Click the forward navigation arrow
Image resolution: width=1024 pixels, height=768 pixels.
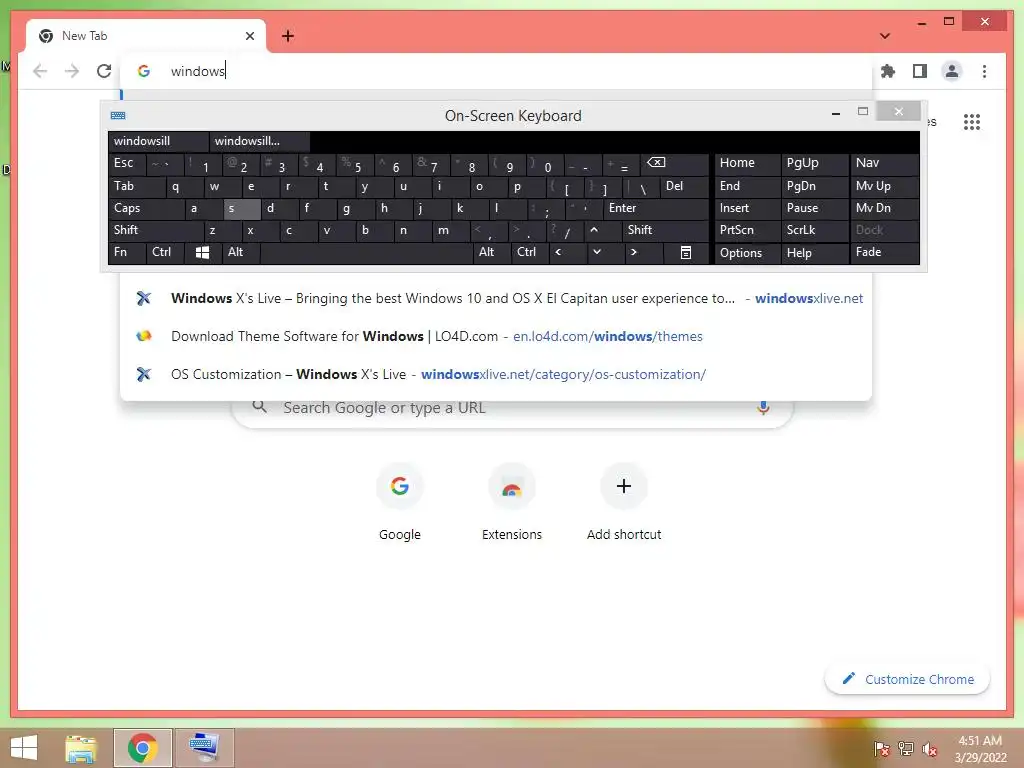click(72, 71)
